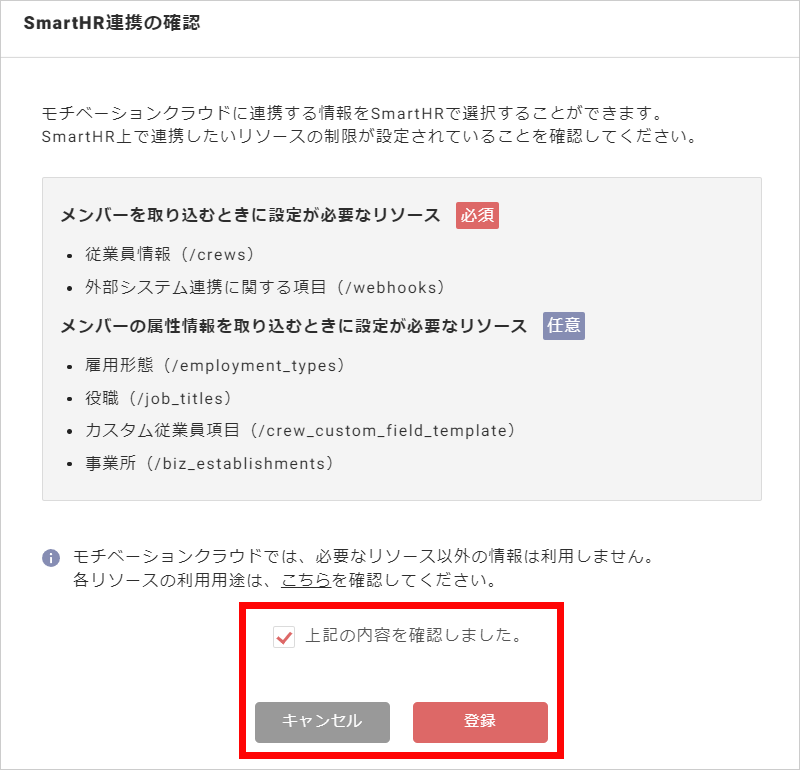Screen dimensions: 800x770
Task: Click the red 登録 button
Action: pos(480,721)
